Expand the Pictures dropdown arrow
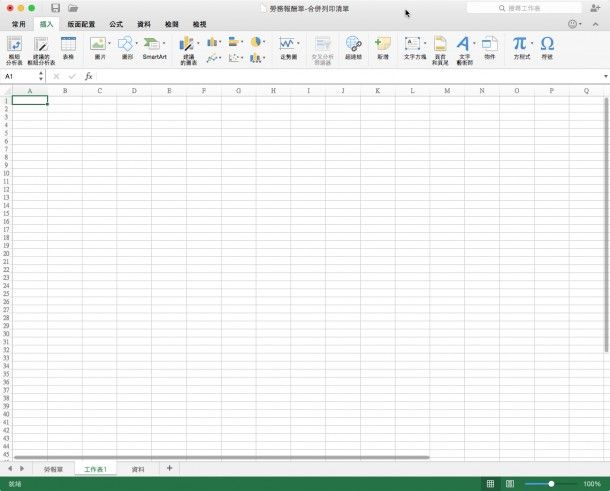The width and height of the screenshot is (610, 491). pos(109,43)
